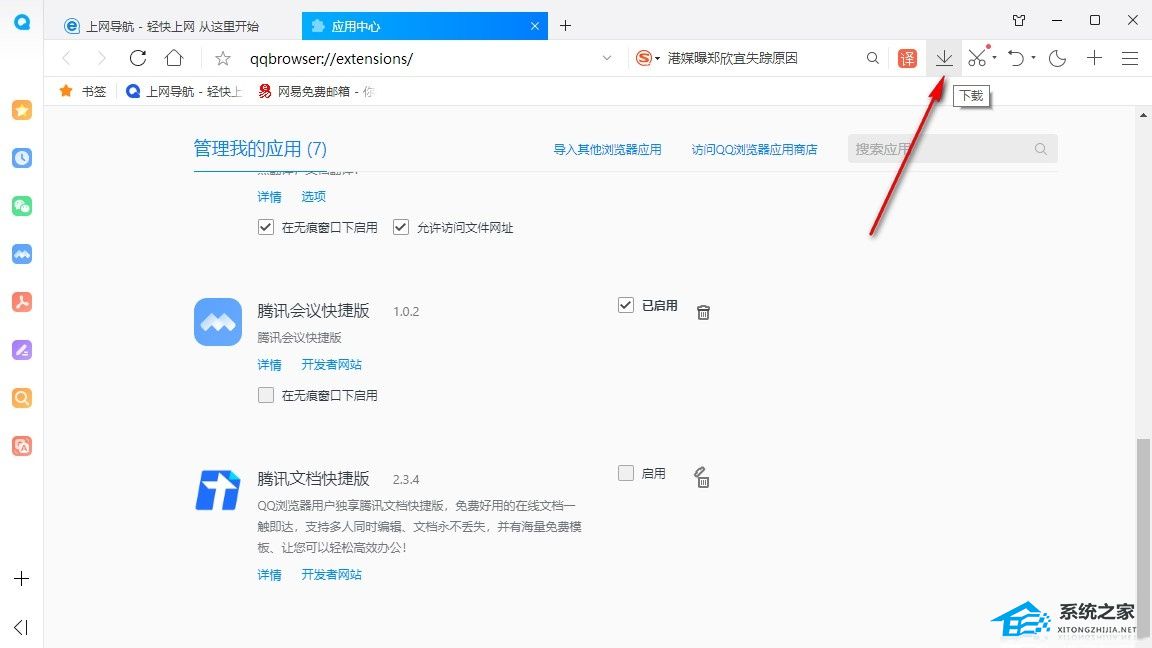This screenshot has width=1152, height=648.
Task: Open 开发者网站 for 腾讯会议快捷版
Action: (331, 364)
